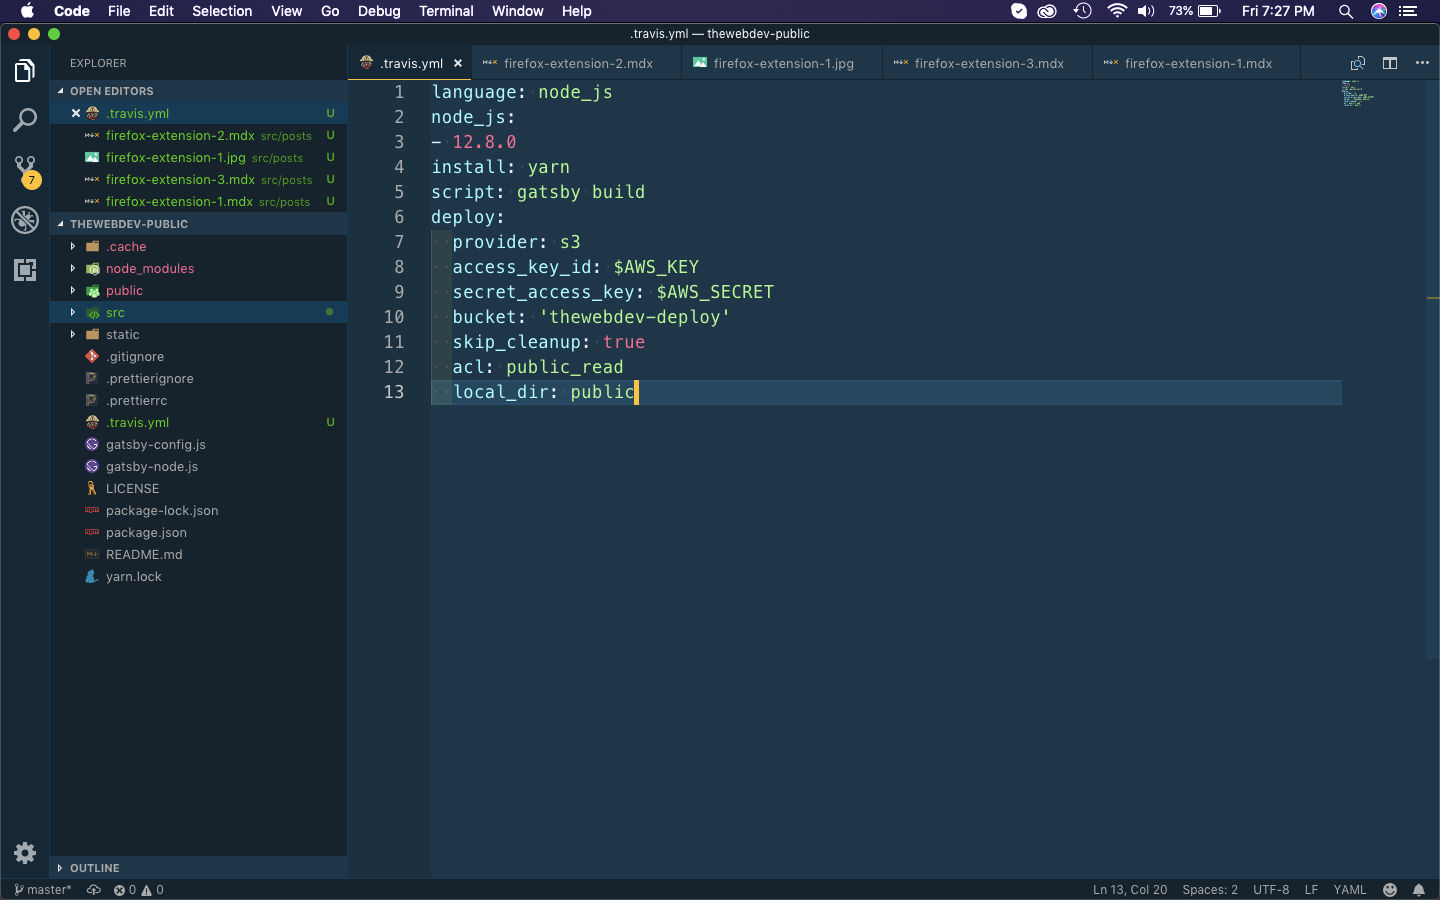Viewport: 1440px width, 900px height.
Task: Open the macOS Notification Center icon
Action: [1409, 11]
